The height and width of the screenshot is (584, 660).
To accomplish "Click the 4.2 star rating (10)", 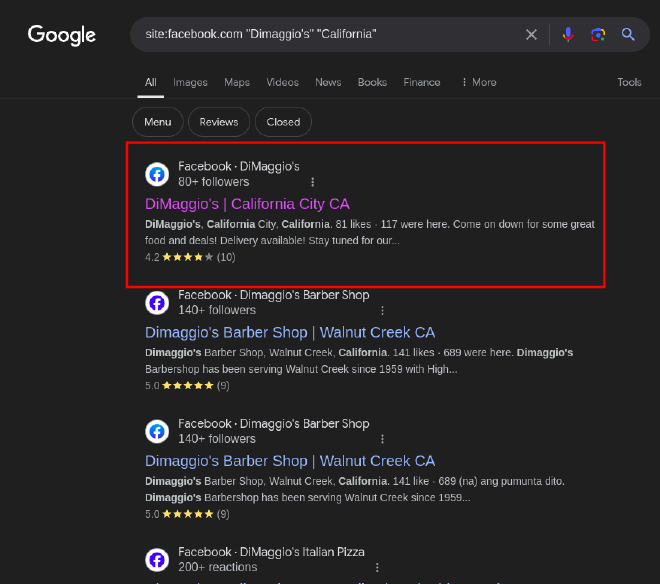I will pyautogui.click(x=190, y=257).
